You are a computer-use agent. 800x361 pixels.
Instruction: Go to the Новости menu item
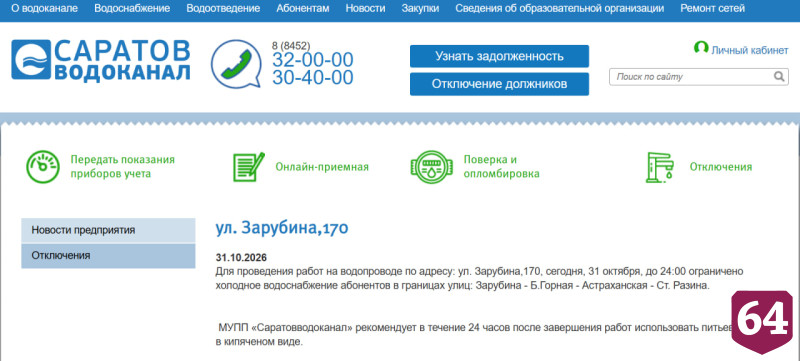click(x=365, y=9)
